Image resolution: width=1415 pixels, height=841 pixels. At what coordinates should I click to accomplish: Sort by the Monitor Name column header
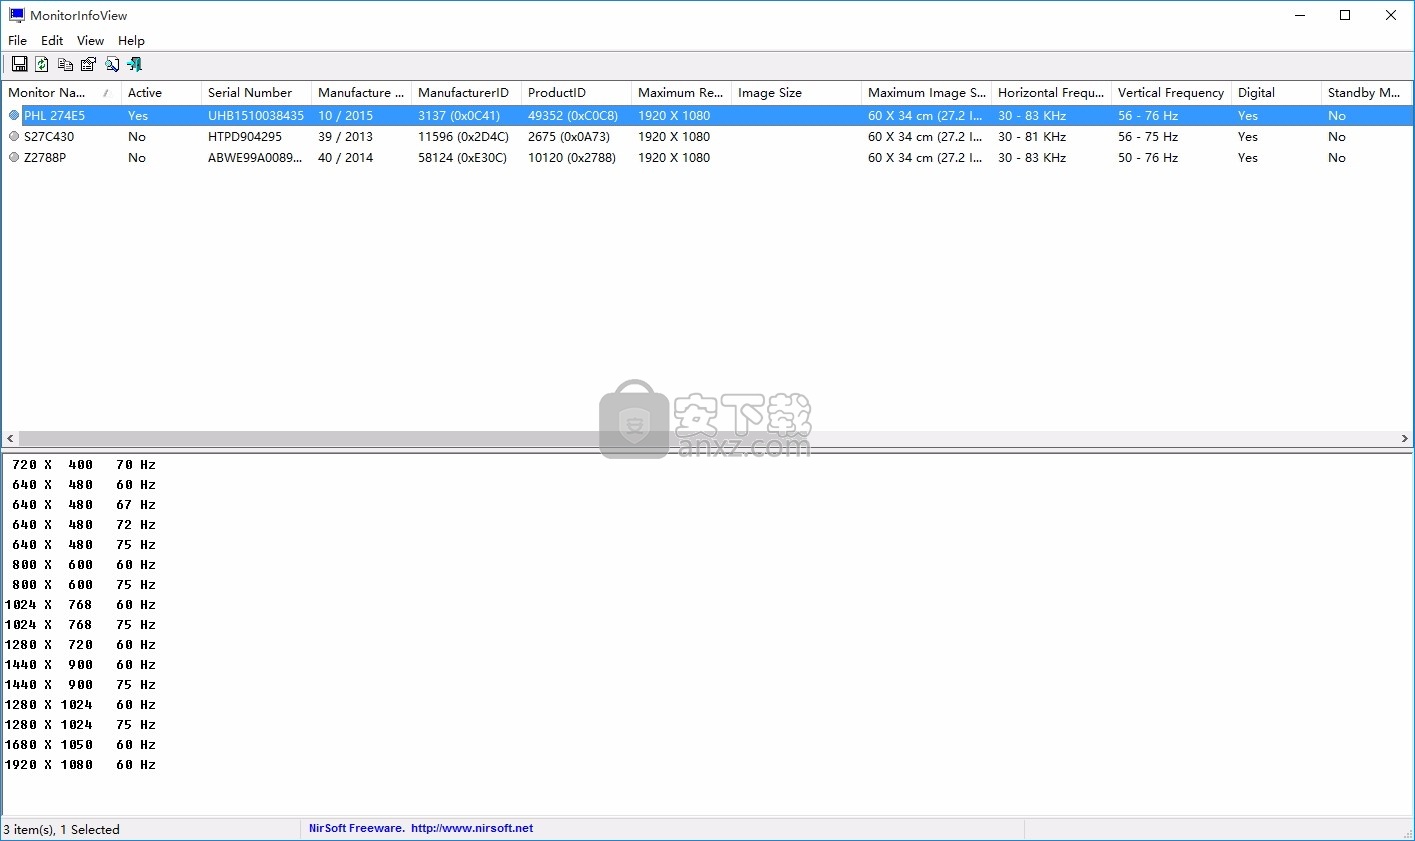pyautogui.click(x=61, y=92)
